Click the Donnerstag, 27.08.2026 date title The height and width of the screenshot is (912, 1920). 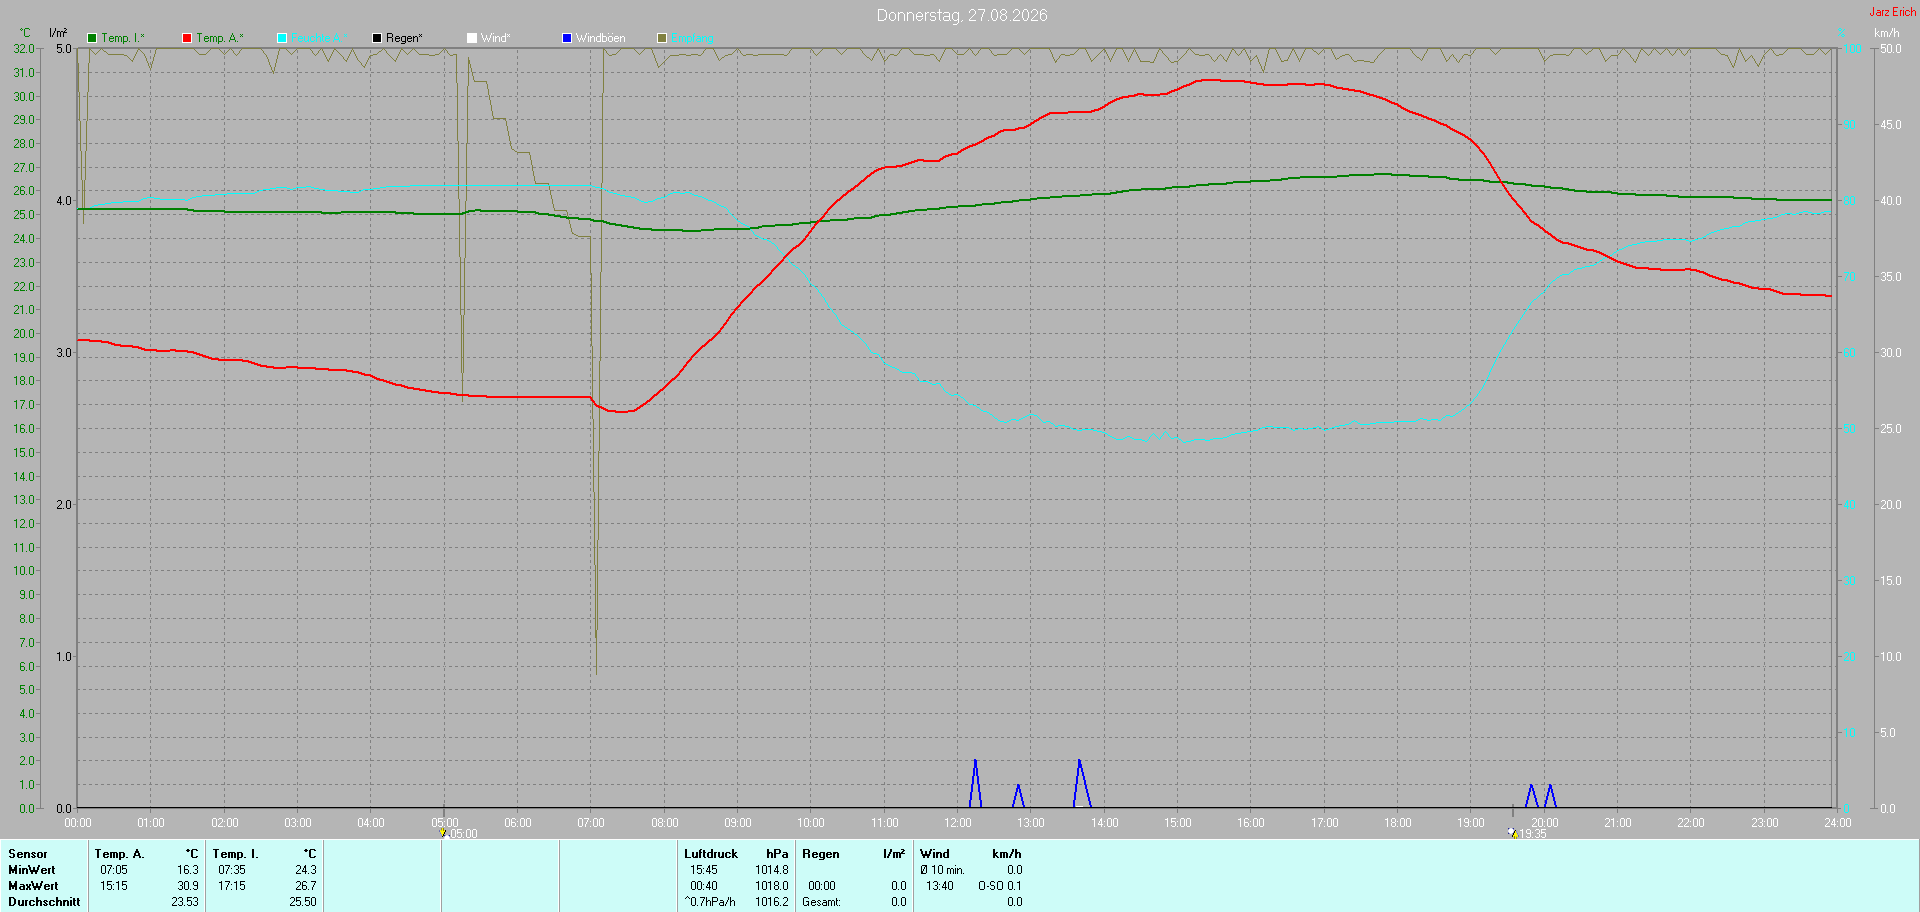962,15
